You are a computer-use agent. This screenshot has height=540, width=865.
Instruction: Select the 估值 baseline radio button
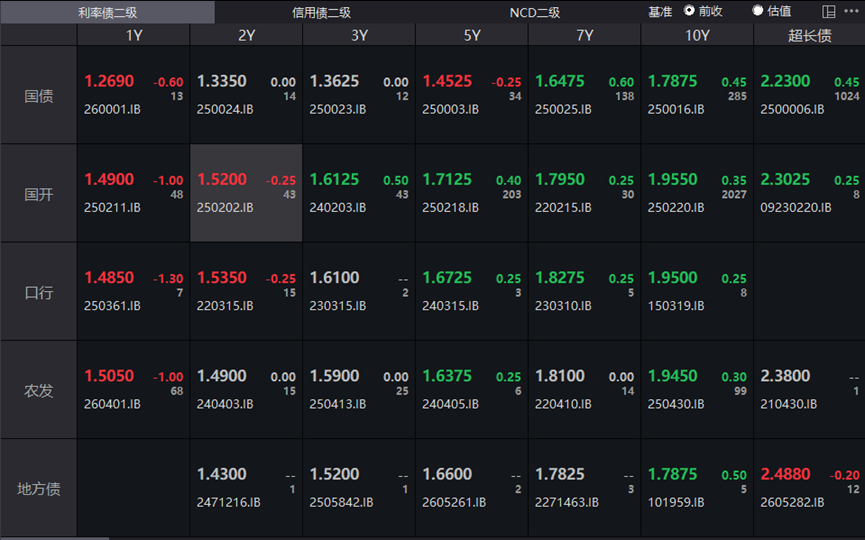click(758, 11)
